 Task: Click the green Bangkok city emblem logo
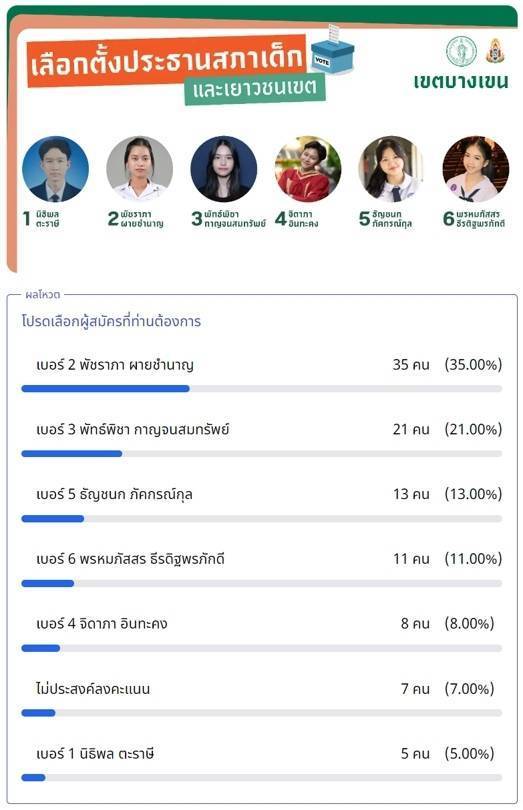(x=461, y=51)
